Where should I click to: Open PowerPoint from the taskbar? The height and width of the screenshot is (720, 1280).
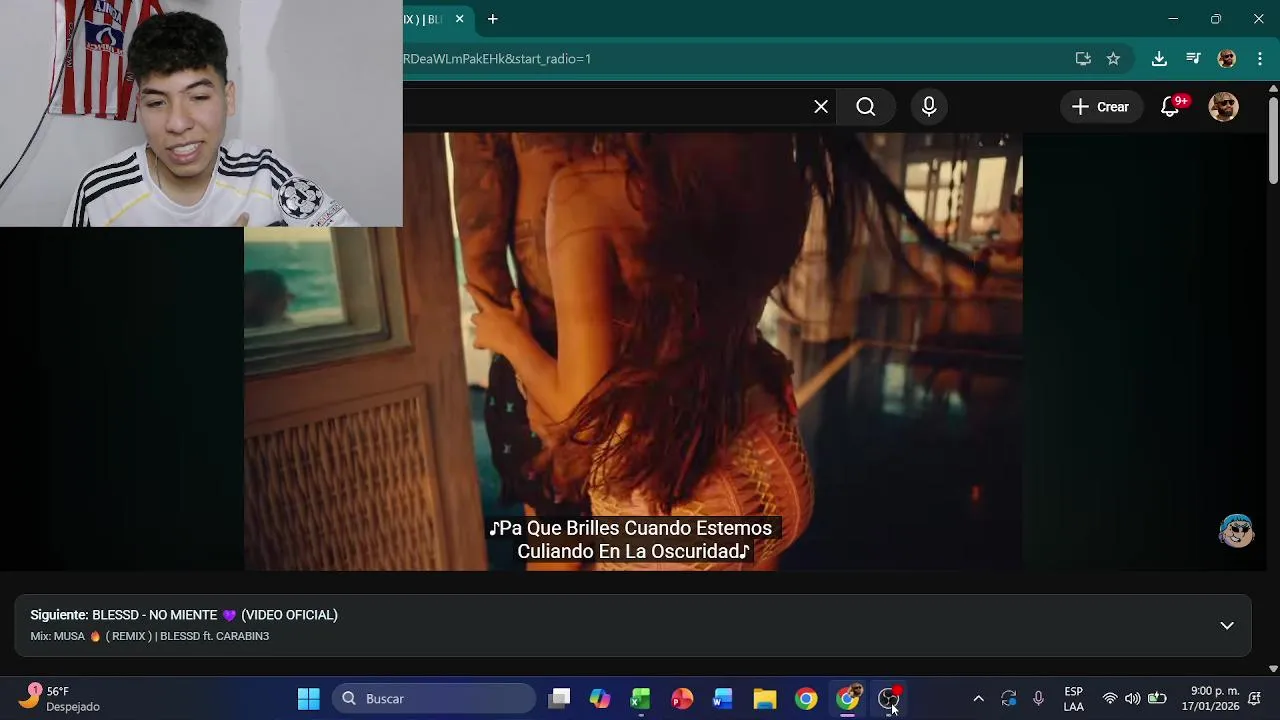682,699
